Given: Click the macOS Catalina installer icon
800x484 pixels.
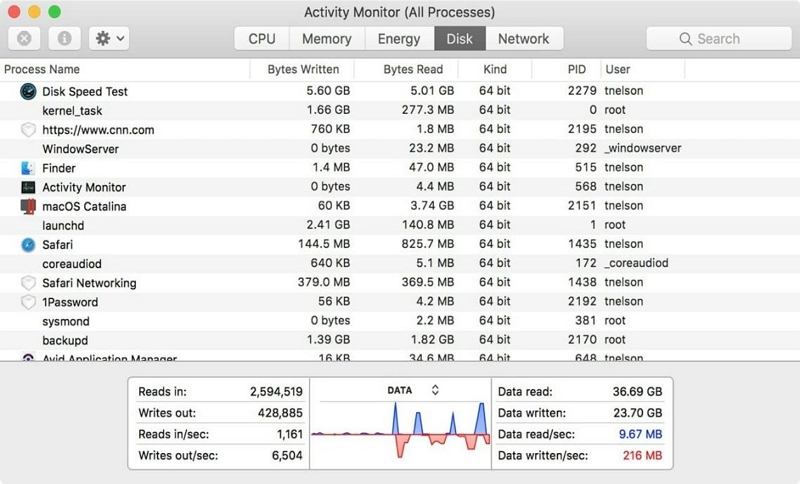Looking at the screenshot, I should click(x=28, y=206).
